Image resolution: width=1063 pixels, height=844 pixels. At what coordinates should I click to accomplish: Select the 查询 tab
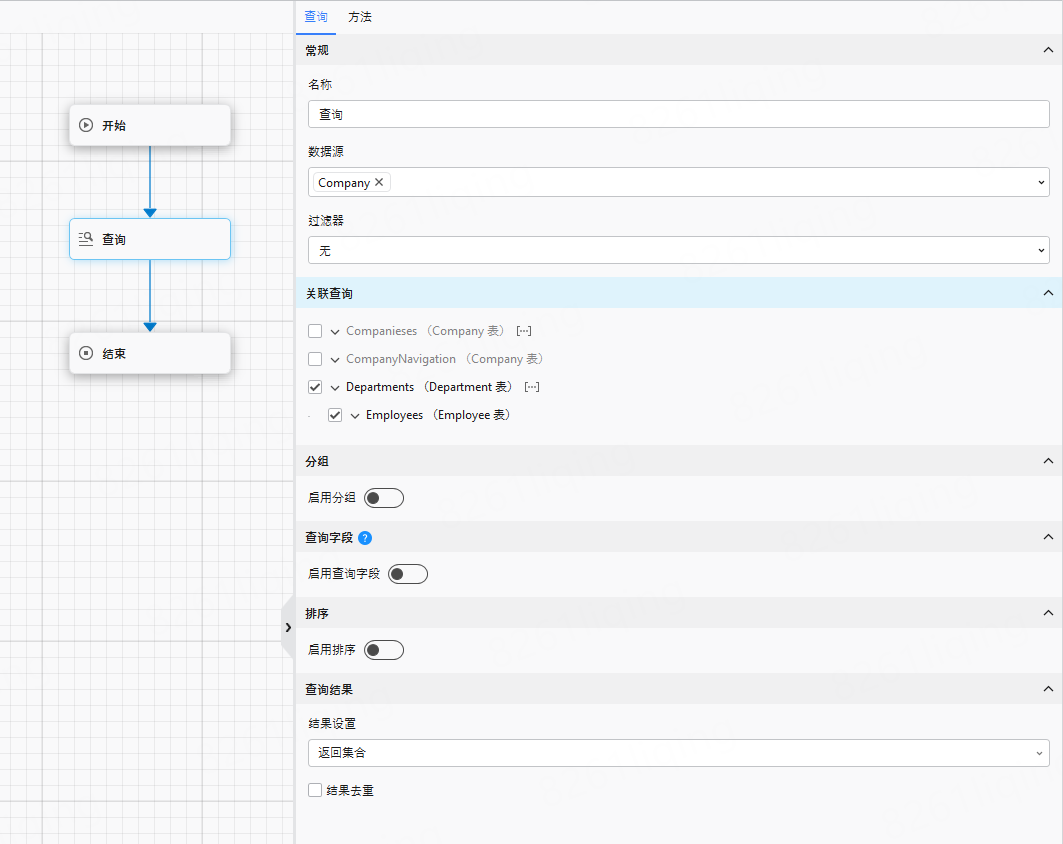[x=316, y=17]
